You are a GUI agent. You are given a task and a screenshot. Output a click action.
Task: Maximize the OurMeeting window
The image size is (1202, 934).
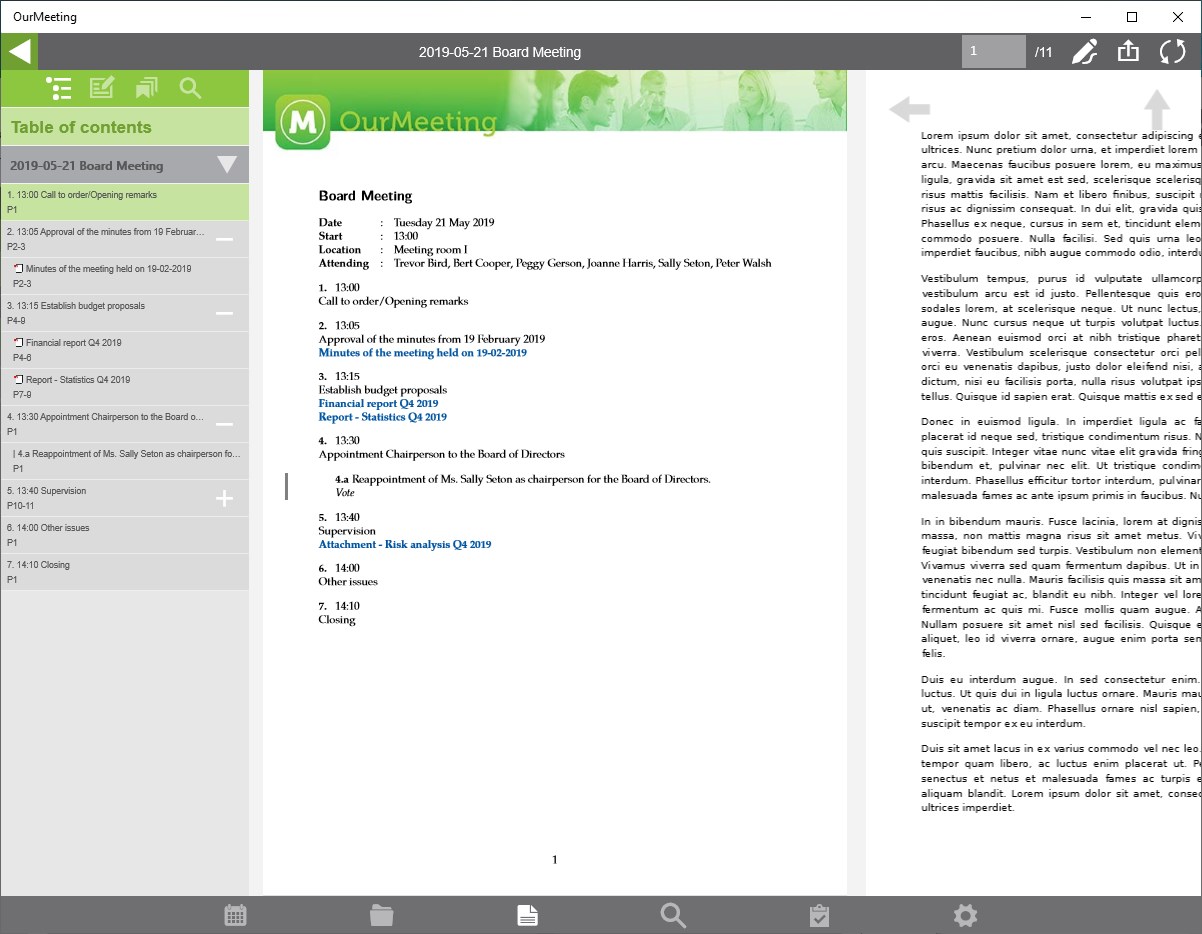coord(1132,17)
